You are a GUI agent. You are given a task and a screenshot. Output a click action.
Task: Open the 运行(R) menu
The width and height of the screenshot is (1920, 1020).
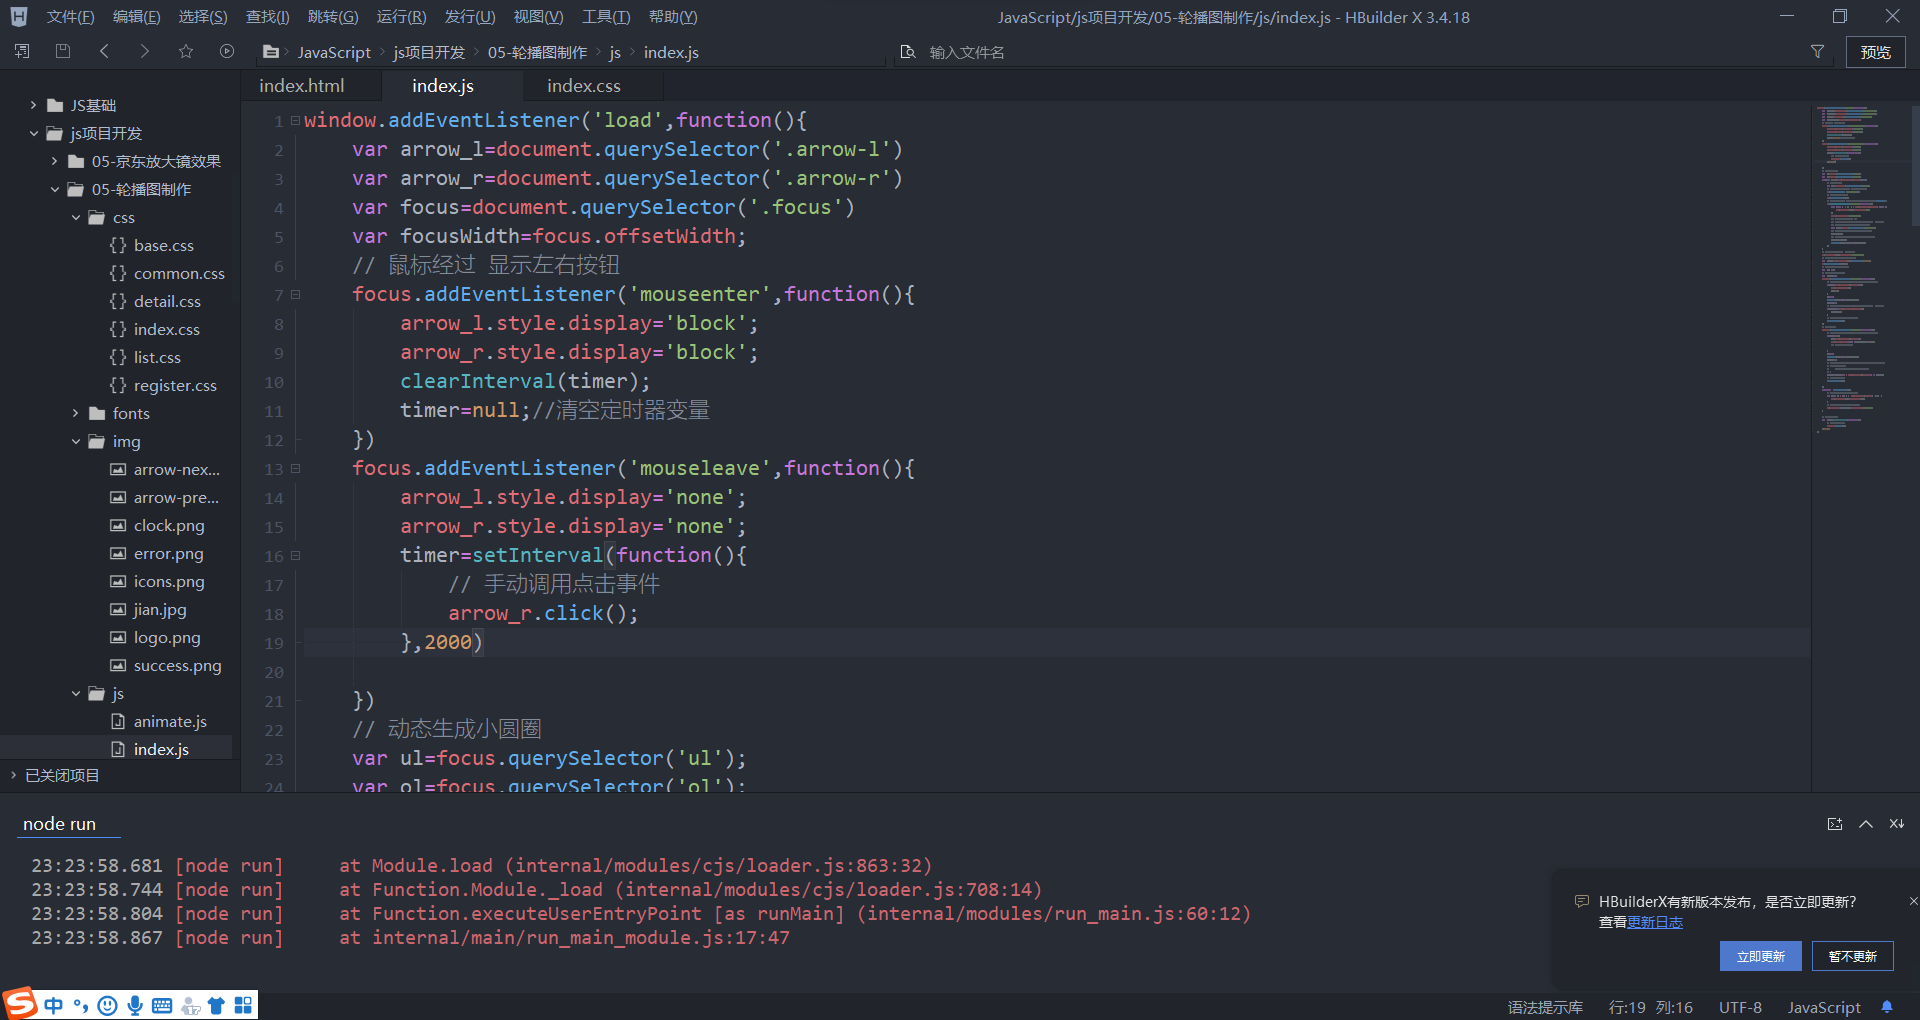pos(400,16)
